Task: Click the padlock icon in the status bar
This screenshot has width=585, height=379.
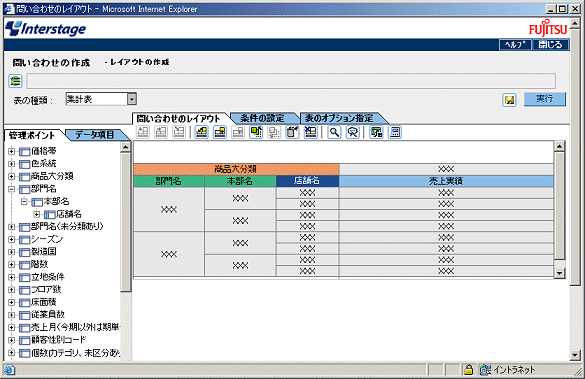Action: pyautogui.click(x=469, y=370)
